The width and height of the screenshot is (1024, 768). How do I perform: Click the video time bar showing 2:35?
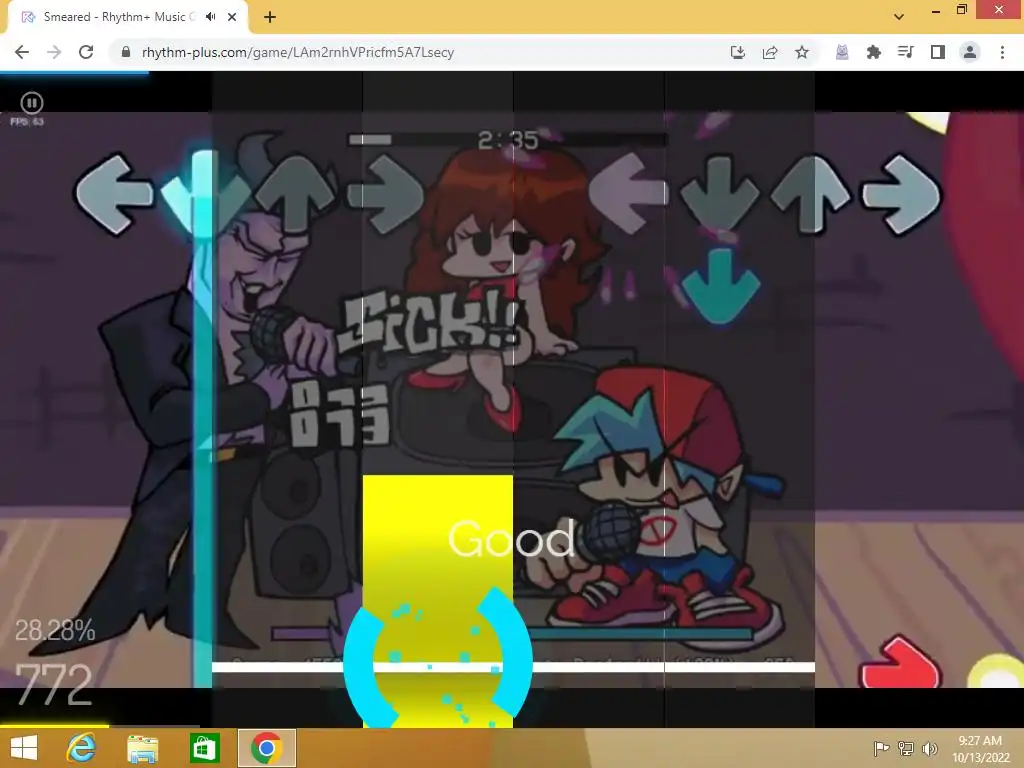[508, 140]
